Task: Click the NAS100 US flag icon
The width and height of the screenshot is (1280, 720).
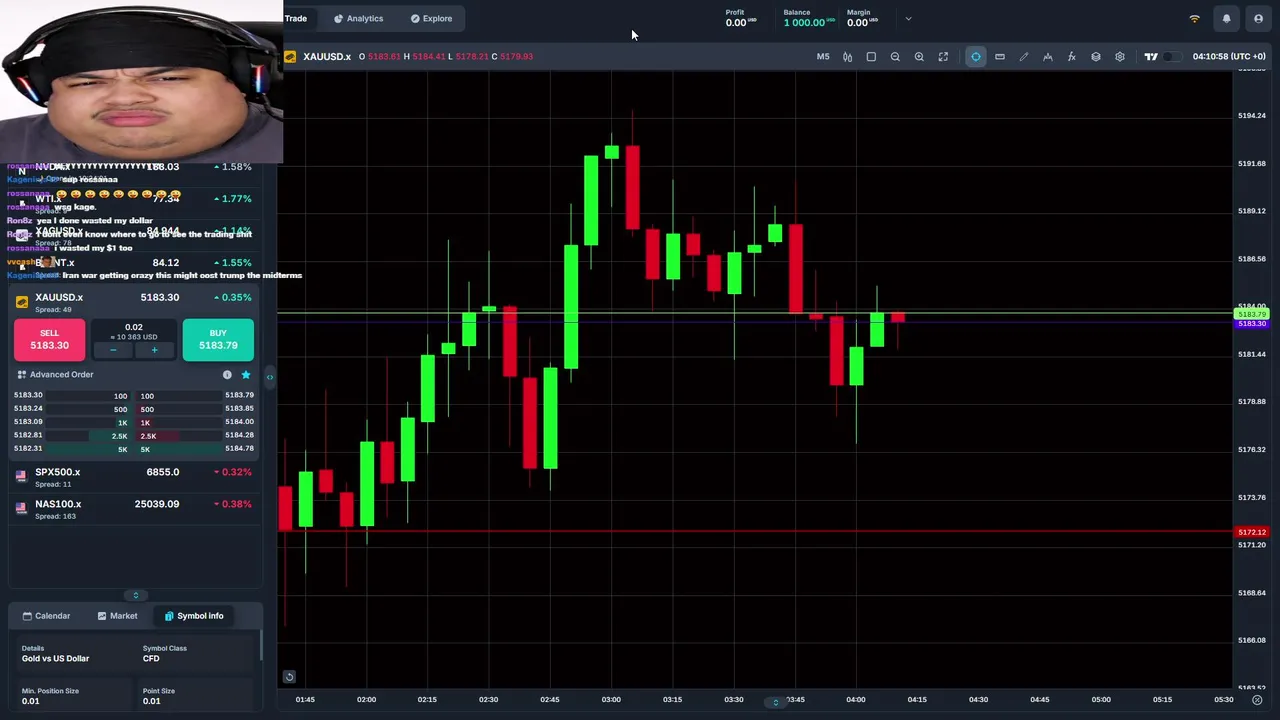Action: (x=21, y=508)
